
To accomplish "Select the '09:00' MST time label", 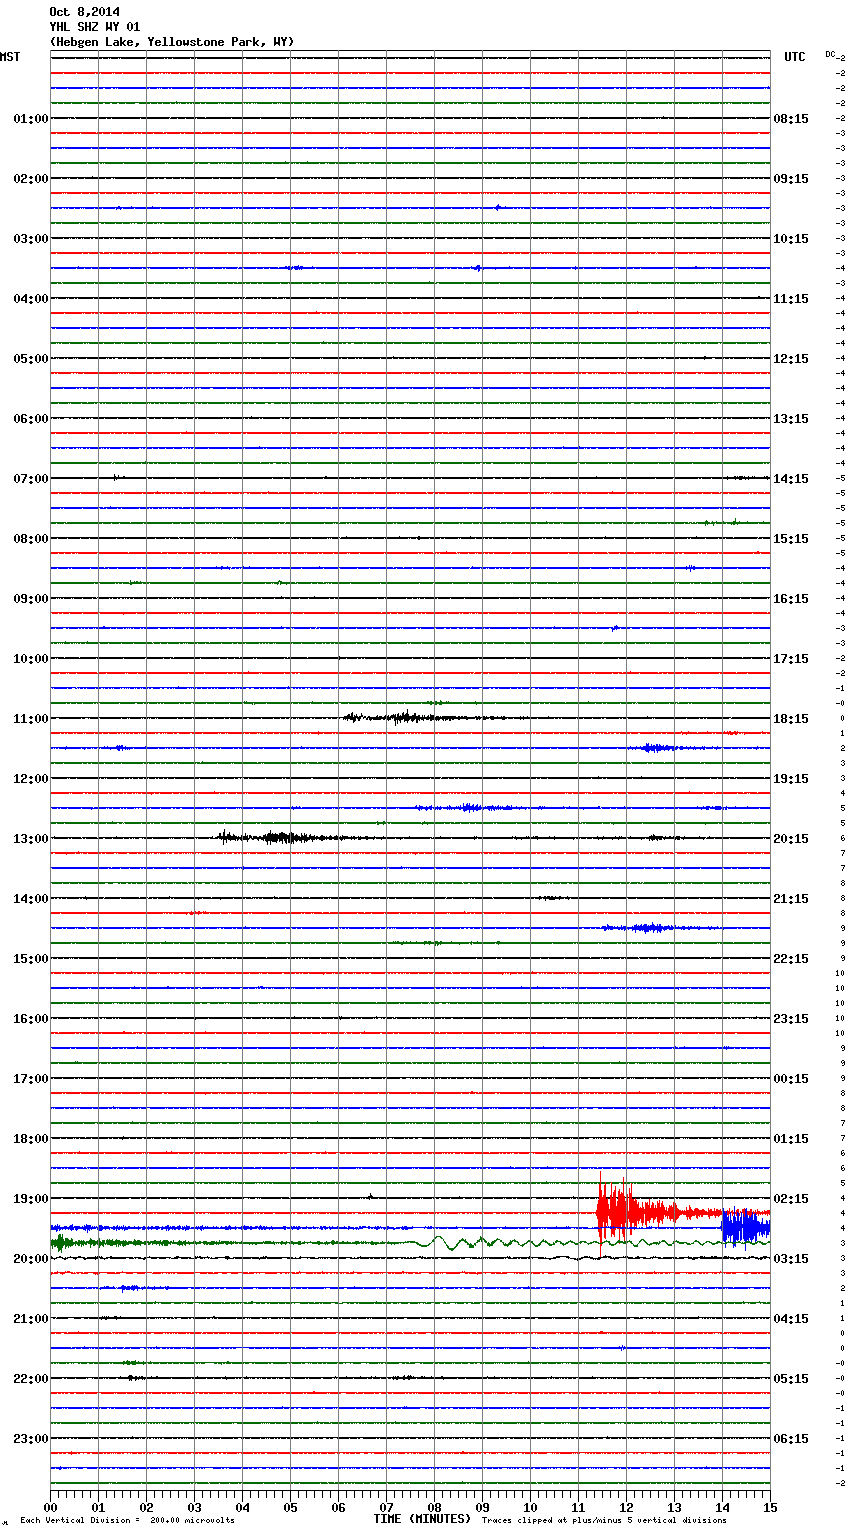I will [x=30, y=598].
